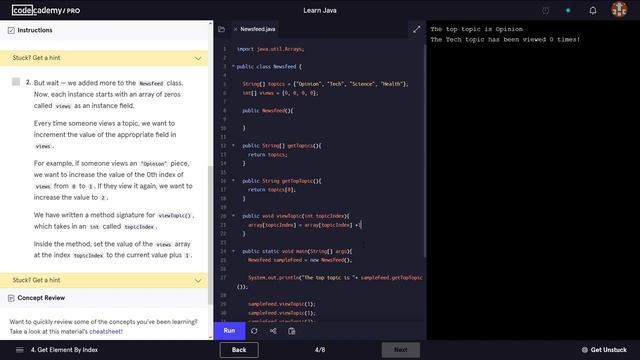Image resolution: width=640 pixels, height=360 pixels.
Task: Click the share code icon
Action: pos(273,331)
